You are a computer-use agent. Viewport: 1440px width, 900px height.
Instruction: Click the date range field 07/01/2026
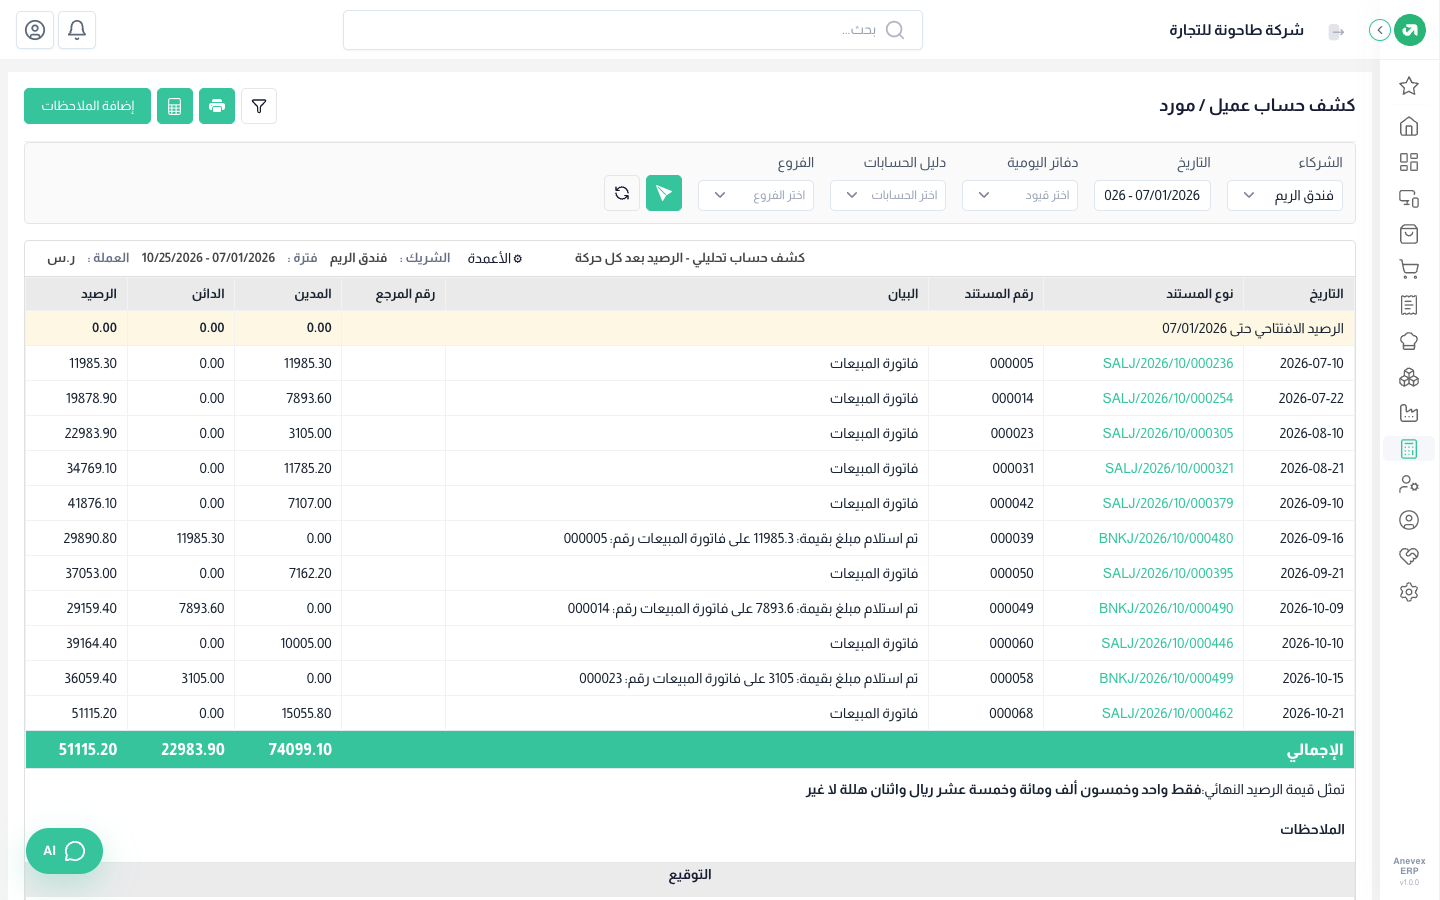click(1153, 195)
